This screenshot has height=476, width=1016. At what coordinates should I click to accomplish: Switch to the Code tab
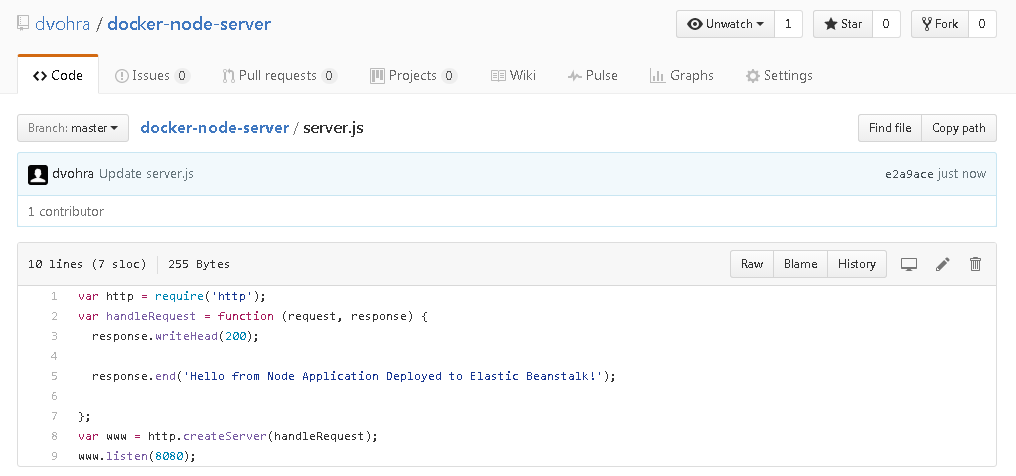(58, 76)
